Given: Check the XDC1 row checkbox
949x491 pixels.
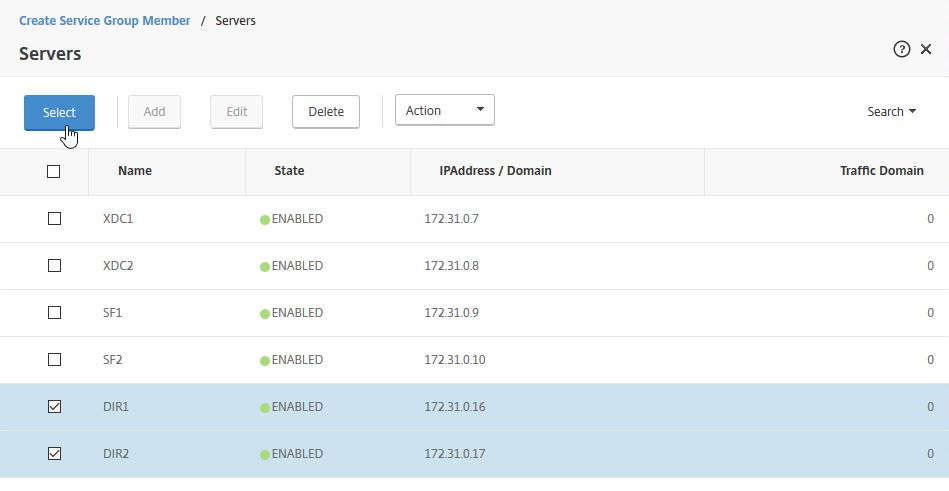Looking at the screenshot, I should click(x=54, y=219).
